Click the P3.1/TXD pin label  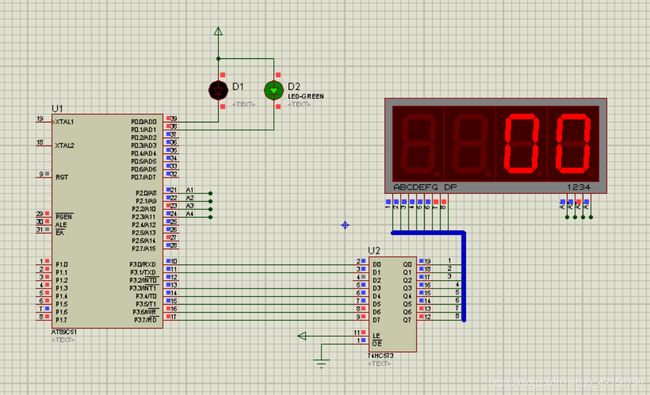click(143, 272)
